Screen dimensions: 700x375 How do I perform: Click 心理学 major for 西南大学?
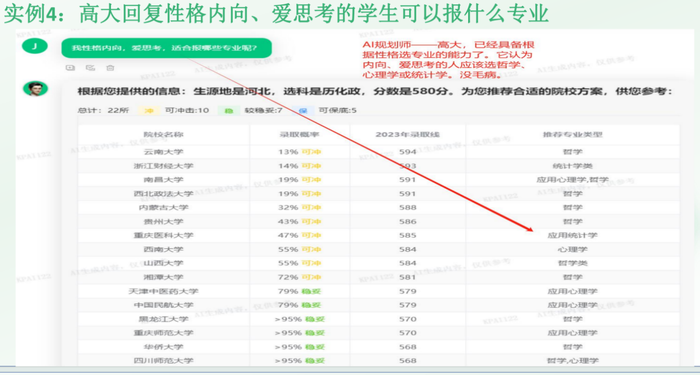tap(573, 249)
